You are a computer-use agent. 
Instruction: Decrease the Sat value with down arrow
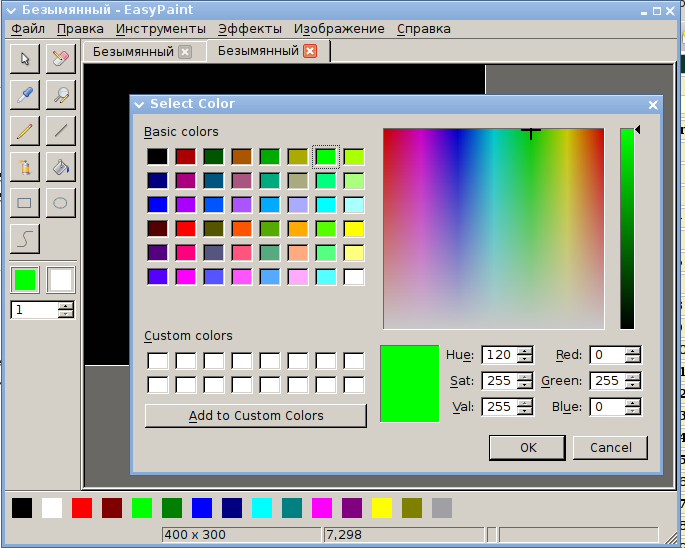[x=525, y=385]
